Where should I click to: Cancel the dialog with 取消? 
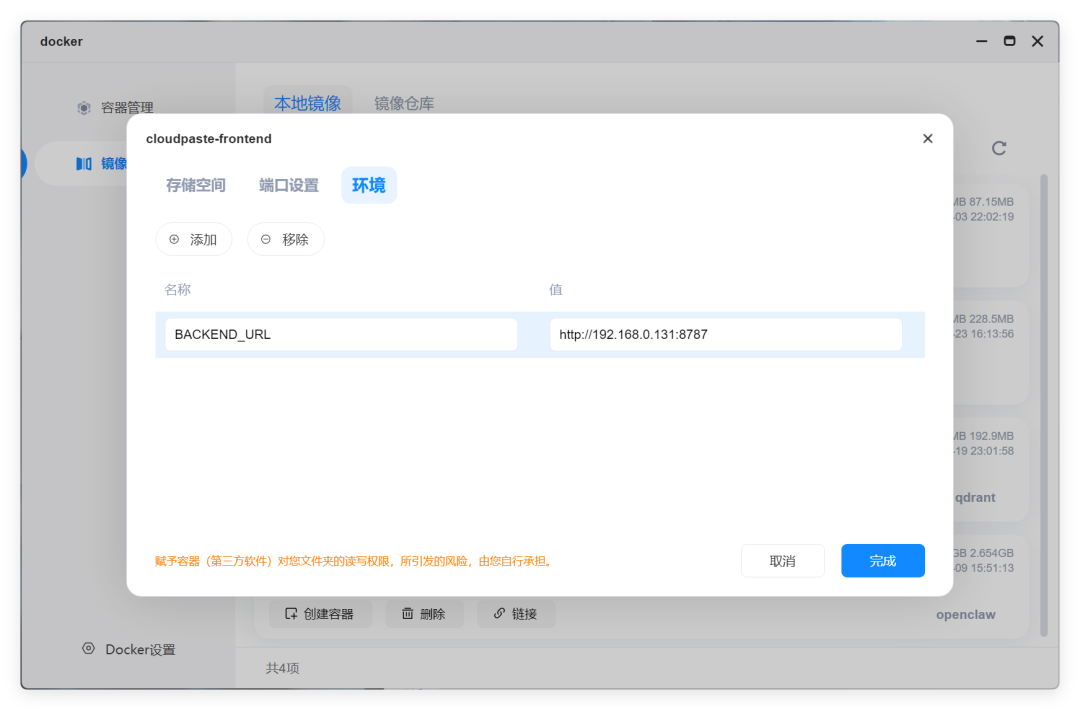[x=783, y=560]
